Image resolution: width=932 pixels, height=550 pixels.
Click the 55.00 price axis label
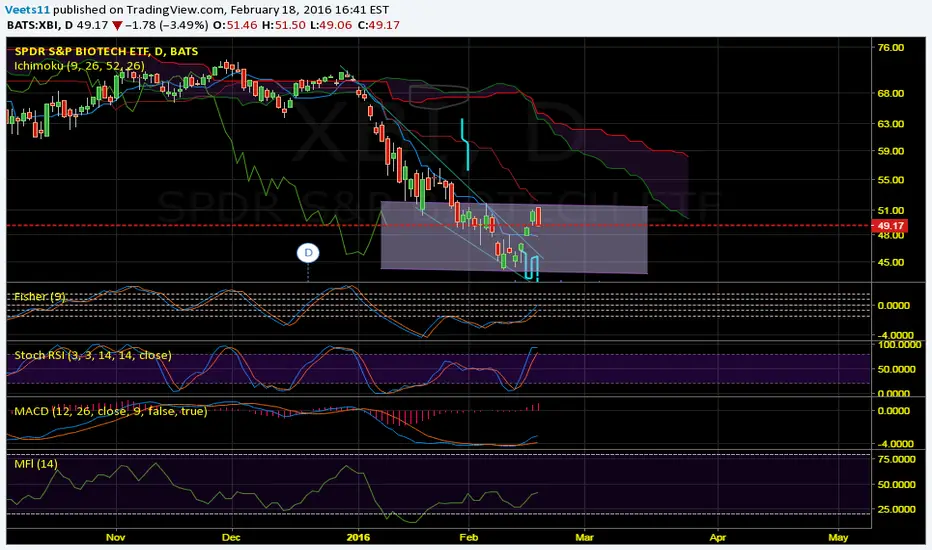point(890,180)
